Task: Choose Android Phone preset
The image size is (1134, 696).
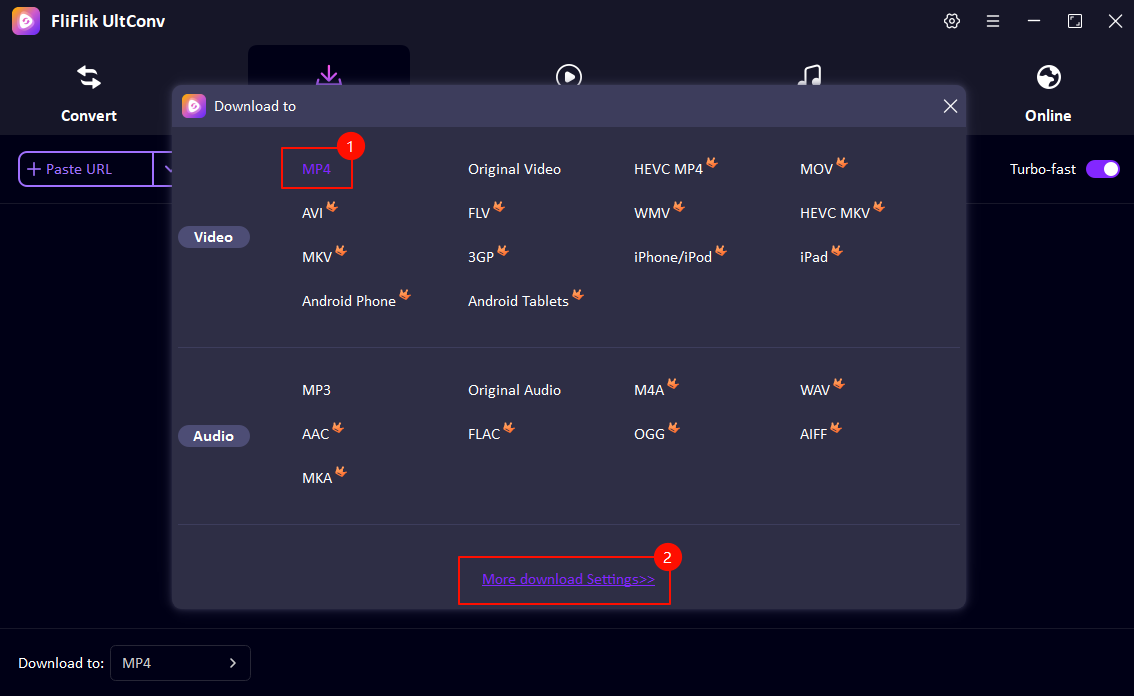Action: pos(349,302)
